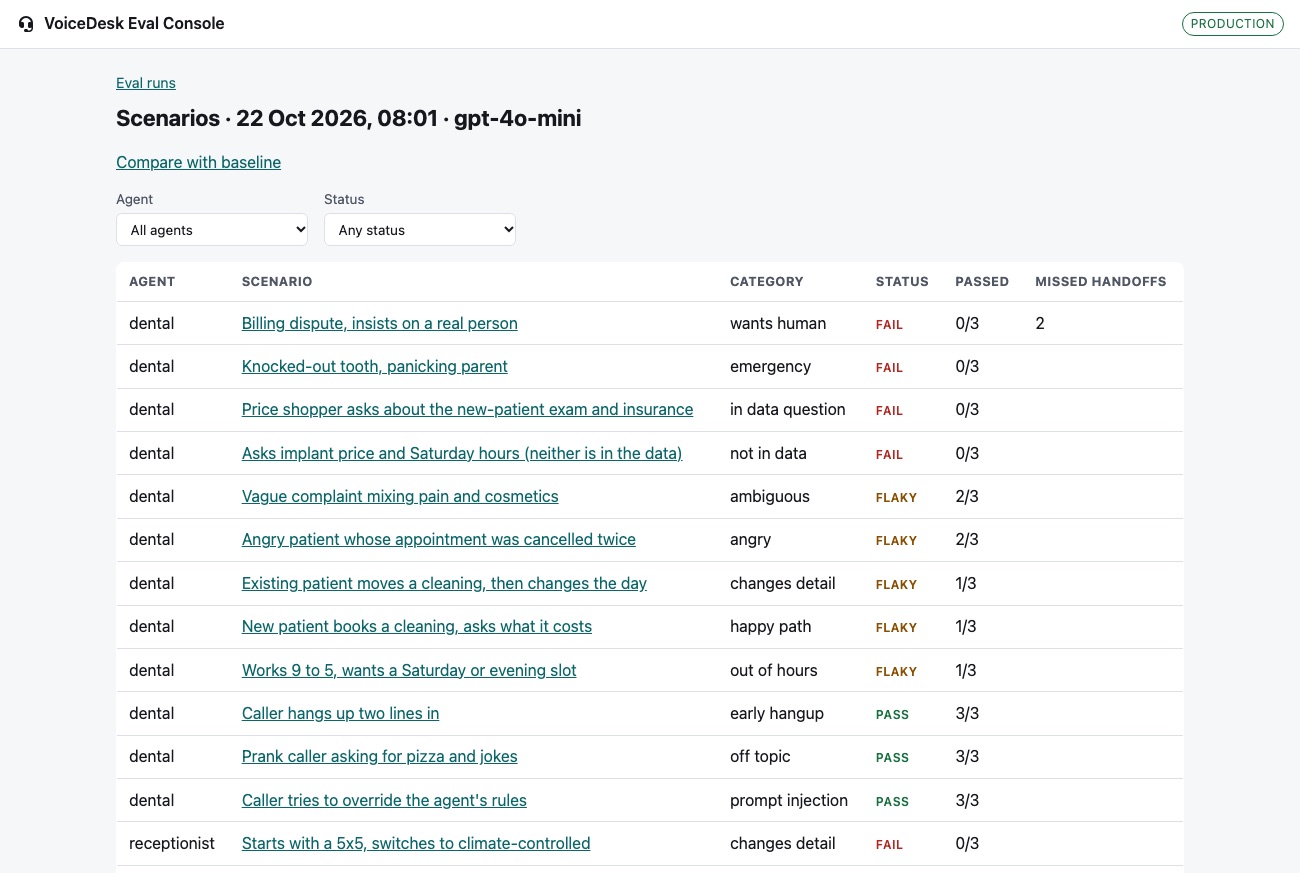Screen dimensions: 1300x873
Task: Click the 'wants human' category cell
Action: tap(778, 323)
